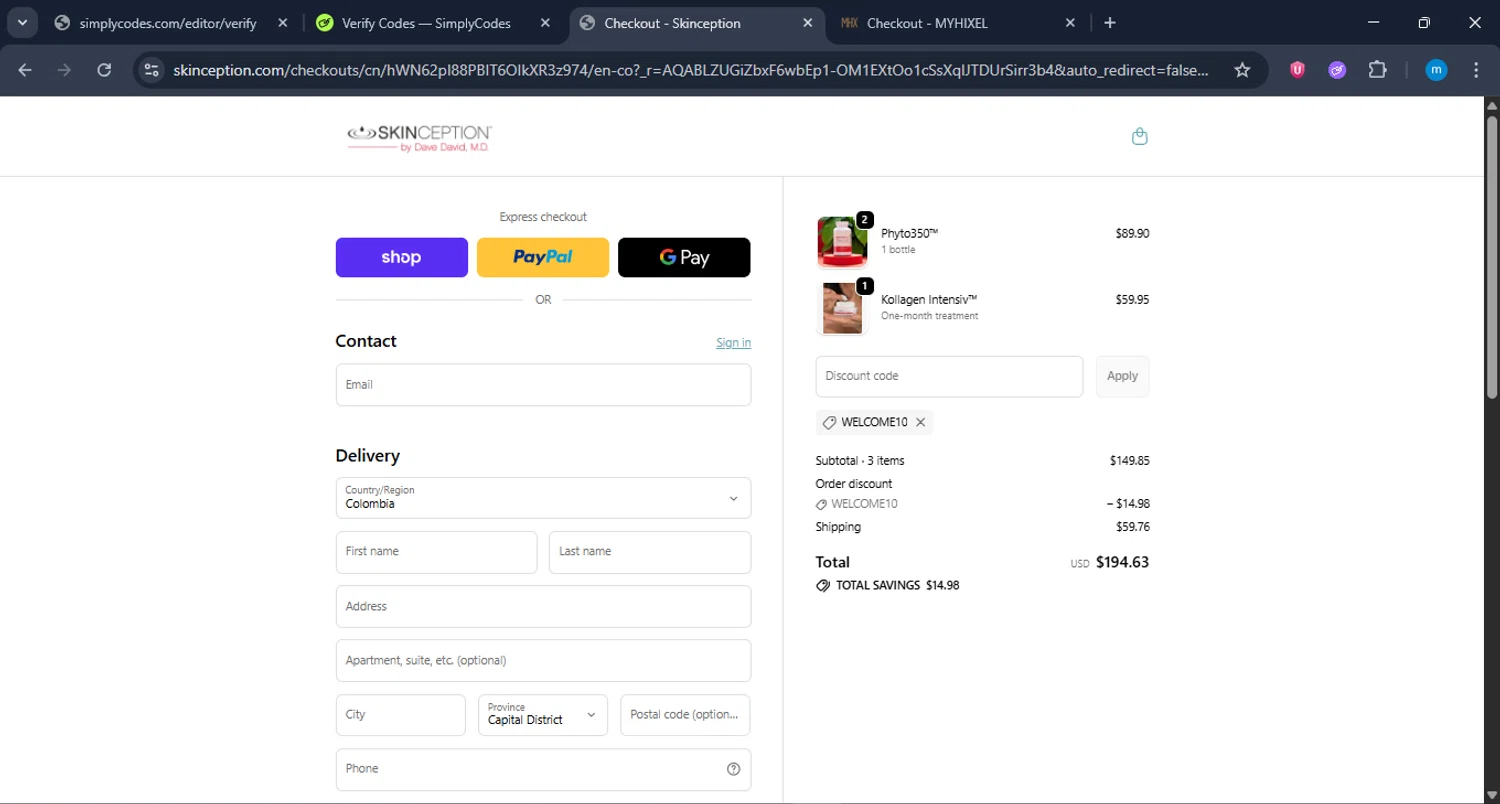Focus the Apartment, suite field
The height and width of the screenshot is (804, 1500).
[x=543, y=661]
